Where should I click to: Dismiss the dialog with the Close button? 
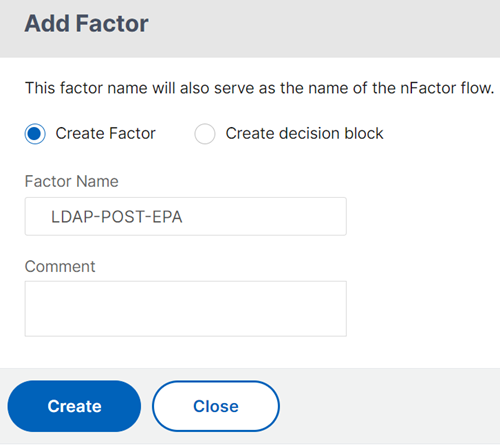(216, 406)
